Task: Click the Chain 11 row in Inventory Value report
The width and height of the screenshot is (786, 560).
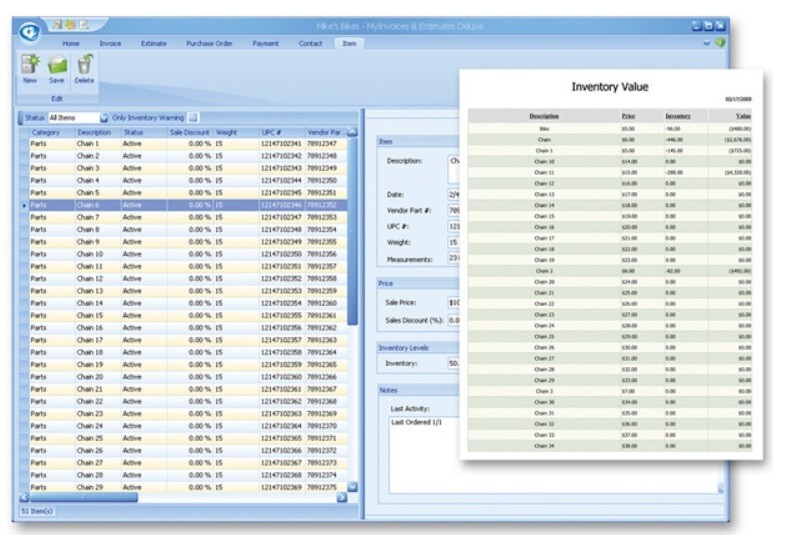Action: [x=610, y=172]
